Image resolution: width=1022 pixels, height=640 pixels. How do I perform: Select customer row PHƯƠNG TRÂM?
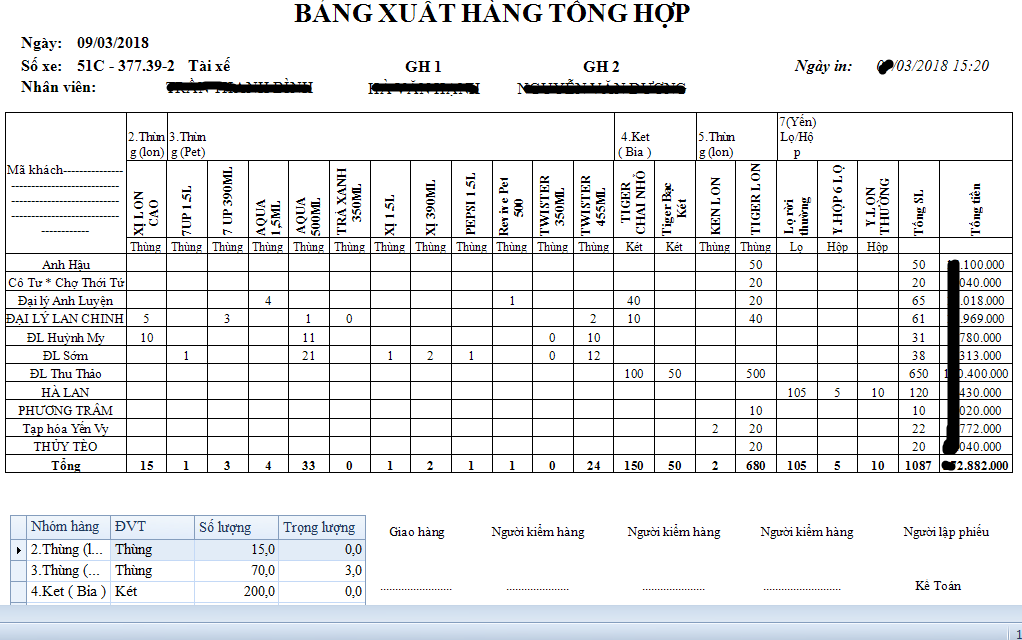tap(66, 411)
